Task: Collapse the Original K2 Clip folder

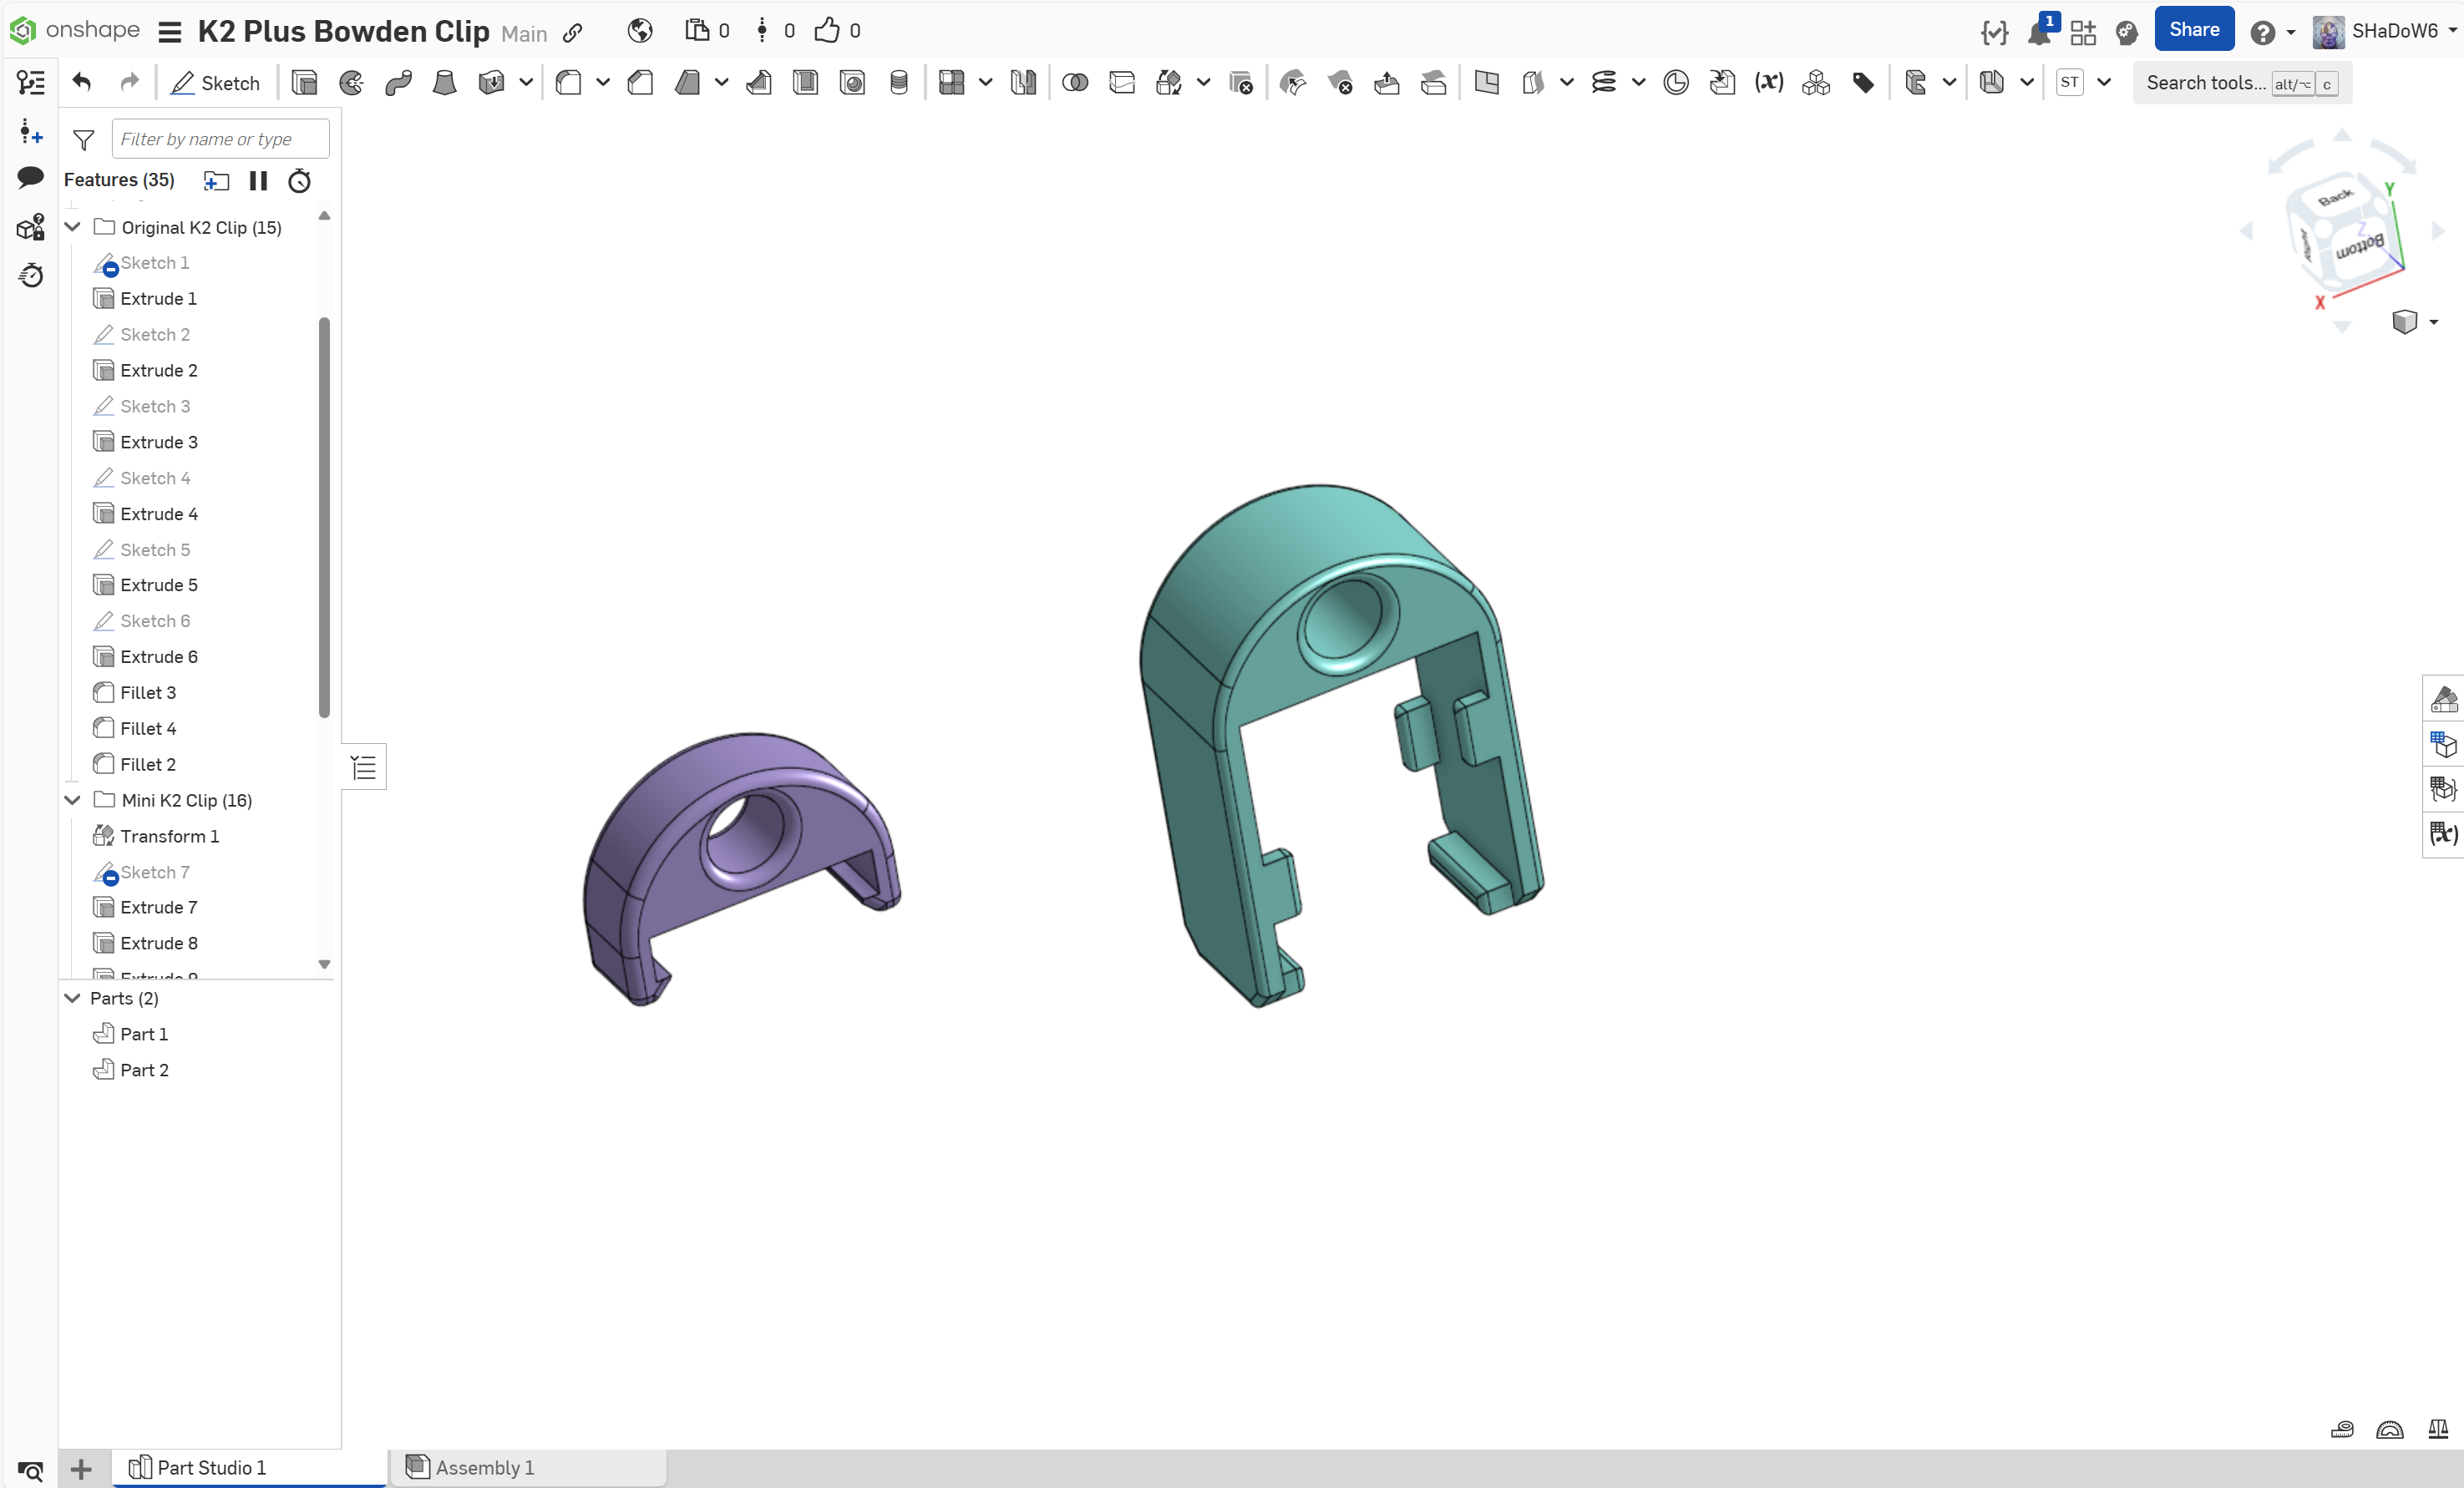Action: 73,227
